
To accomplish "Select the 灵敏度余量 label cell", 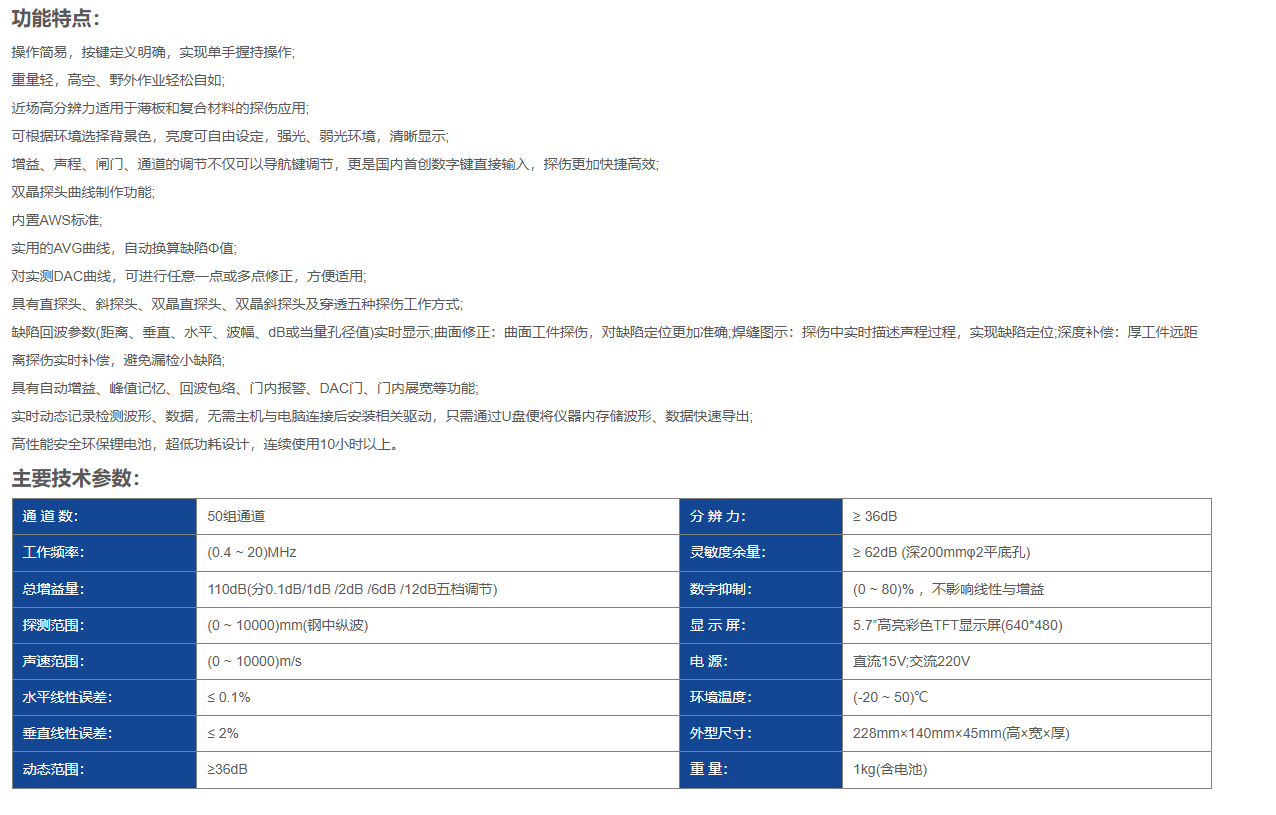I will point(760,553).
